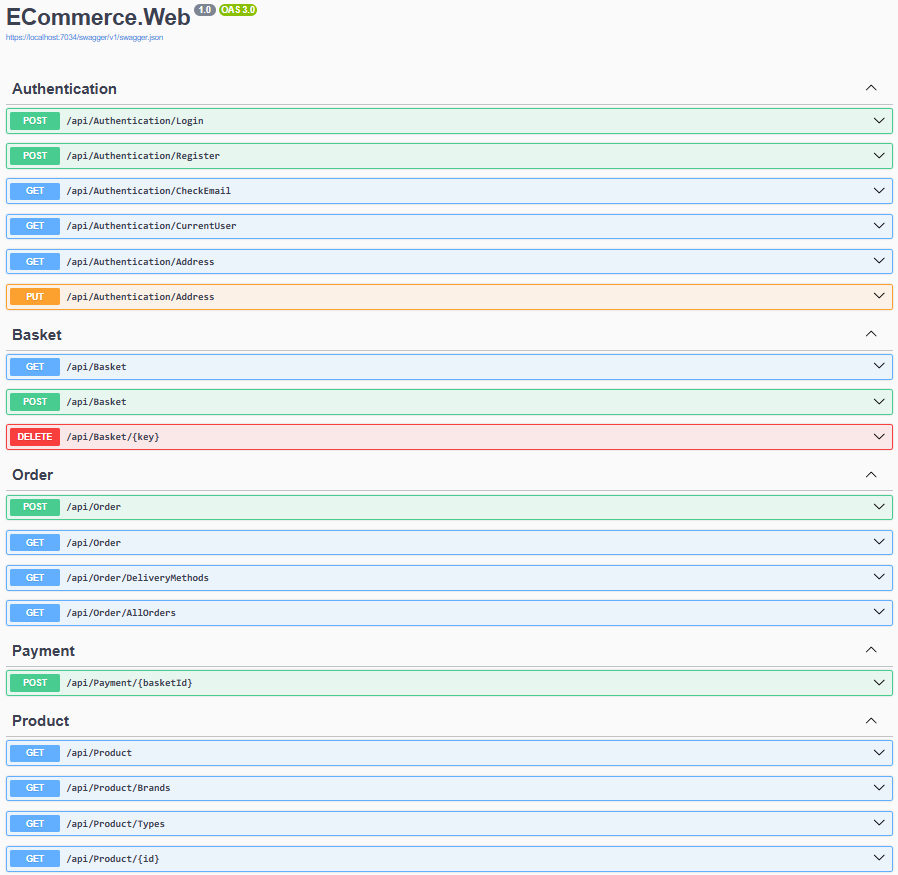Viewport: 898px width, 875px height.
Task: Click the /api/Authentication/Register path text
Action: pos(143,156)
